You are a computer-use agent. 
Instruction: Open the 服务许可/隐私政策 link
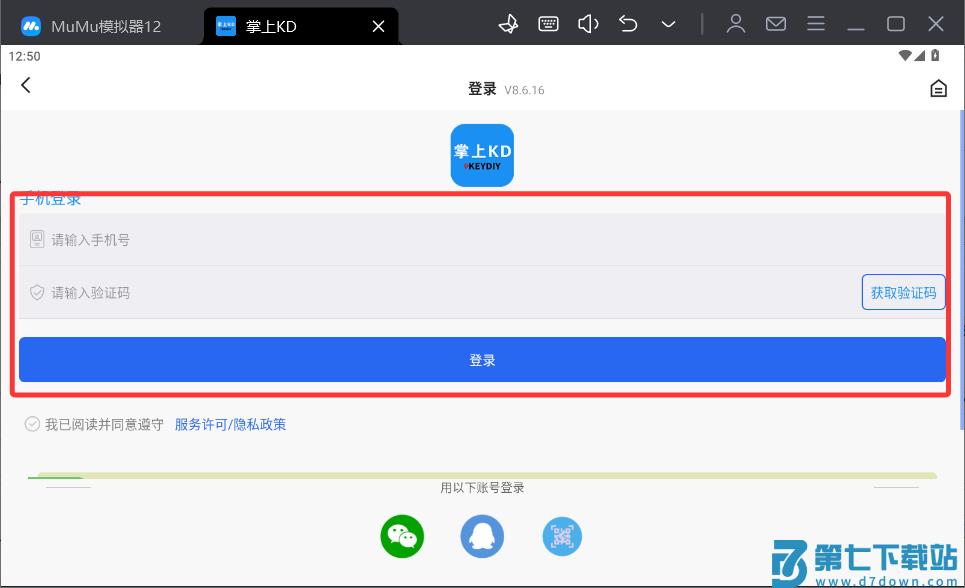click(230, 424)
